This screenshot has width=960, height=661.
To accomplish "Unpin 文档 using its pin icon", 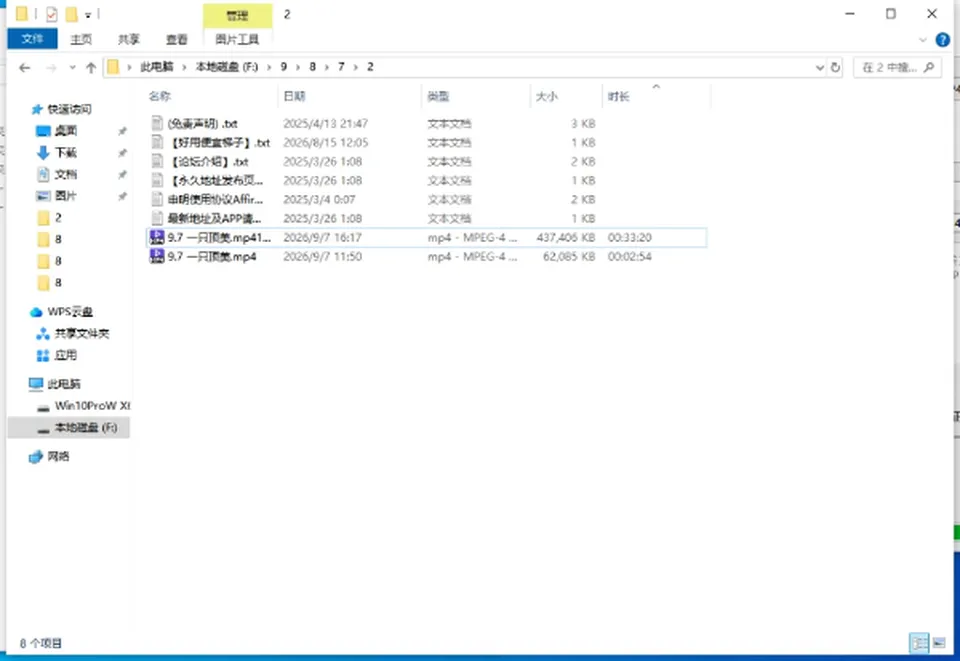I will click(x=122, y=174).
